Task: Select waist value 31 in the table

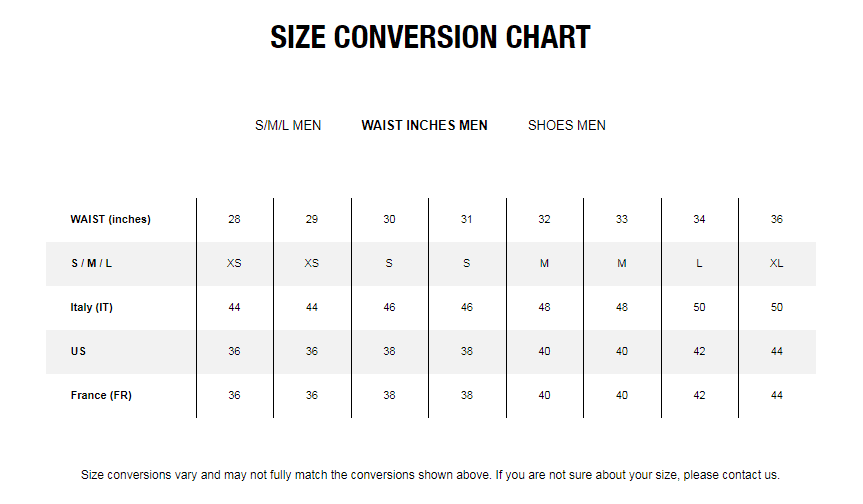Action: [x=467, y=219]
